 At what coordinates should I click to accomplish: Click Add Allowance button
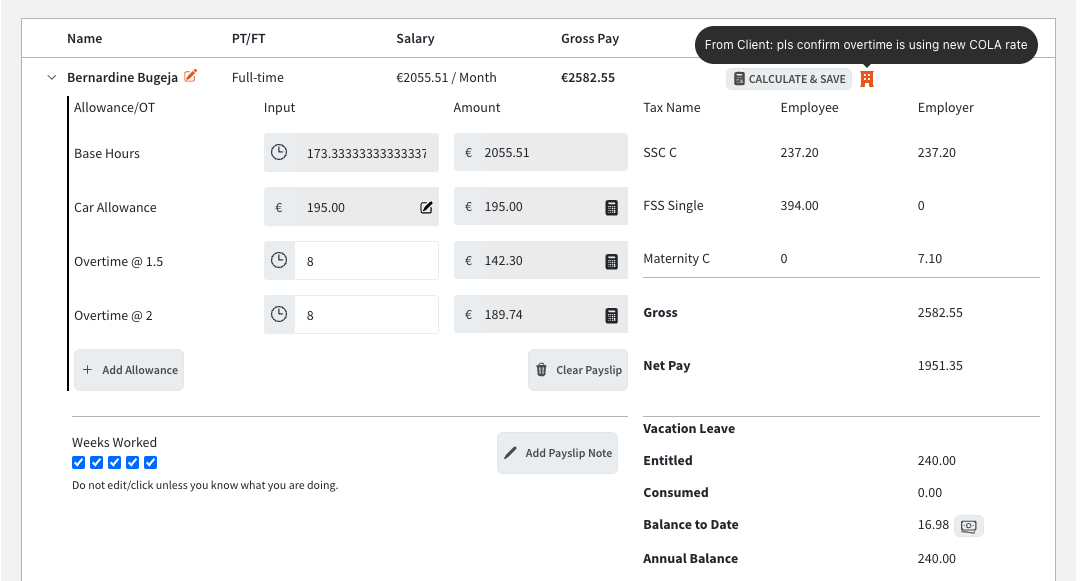[129, 370]
